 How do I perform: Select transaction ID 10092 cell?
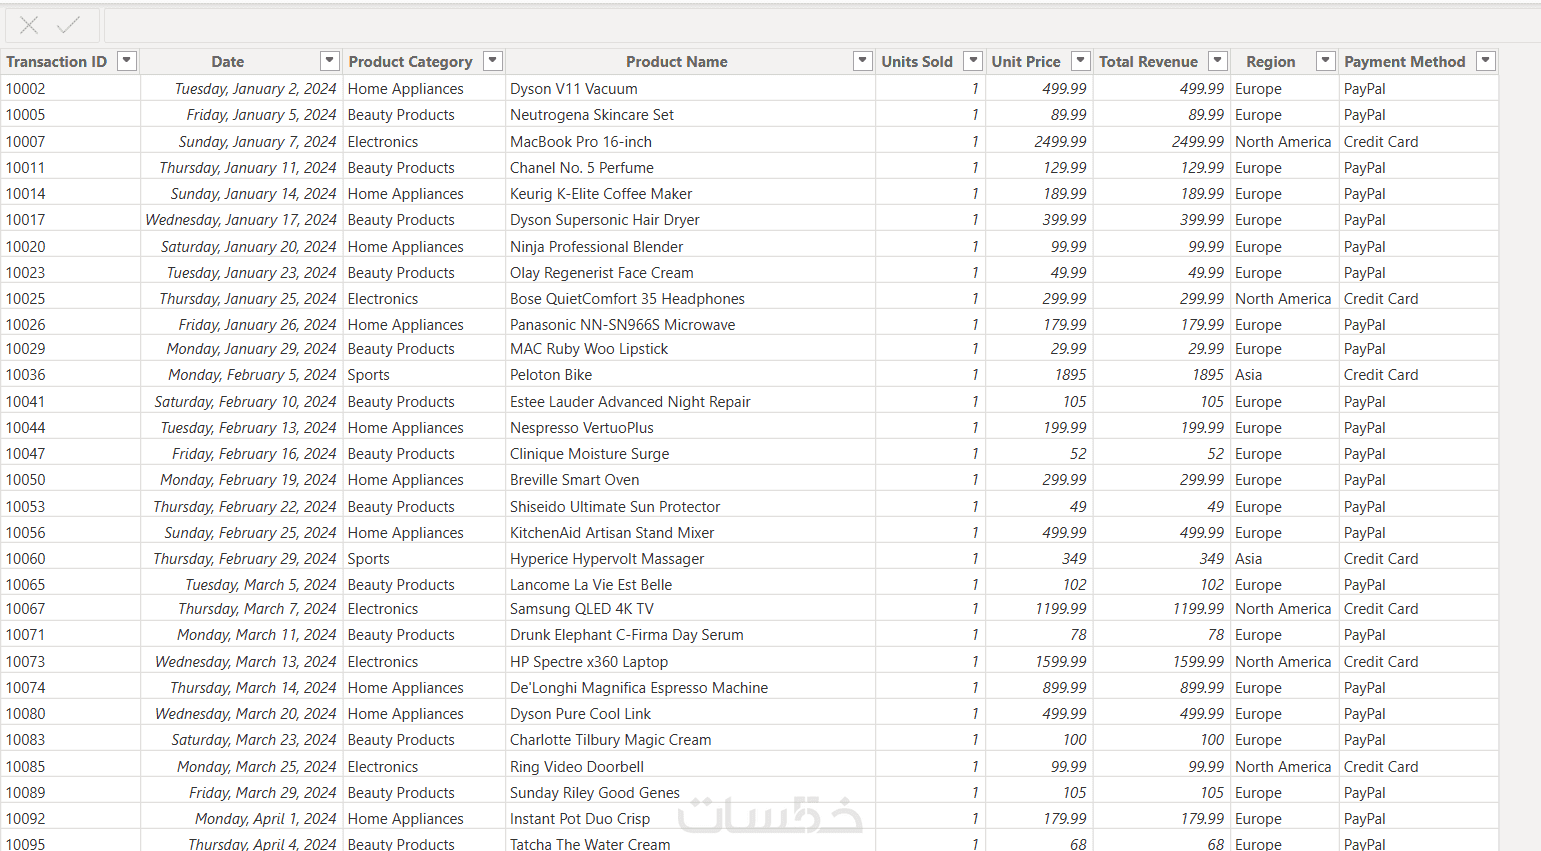point(71,819)
